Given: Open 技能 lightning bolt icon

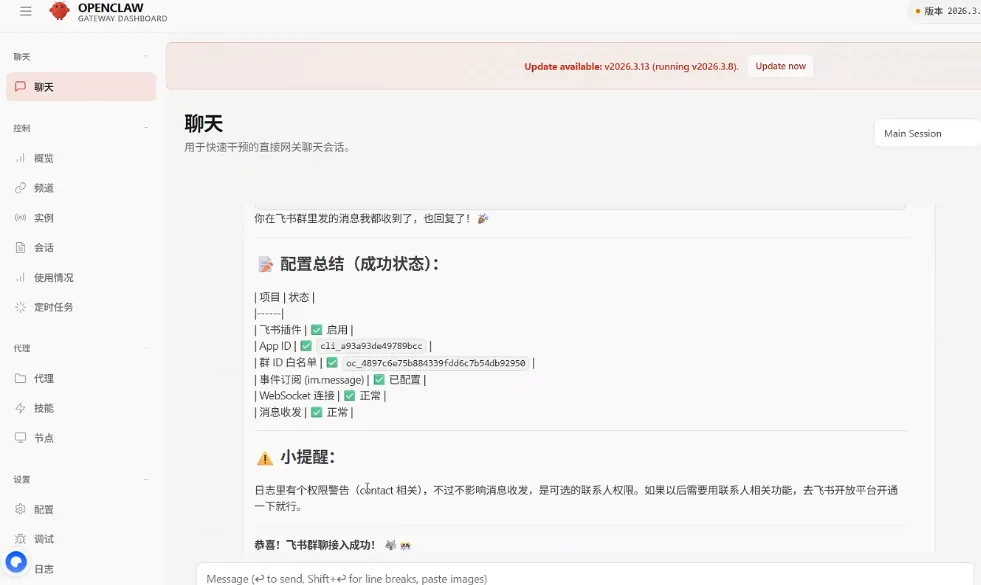Looking at the screenshot, I should pyautogui.click(x=20, y=408).
